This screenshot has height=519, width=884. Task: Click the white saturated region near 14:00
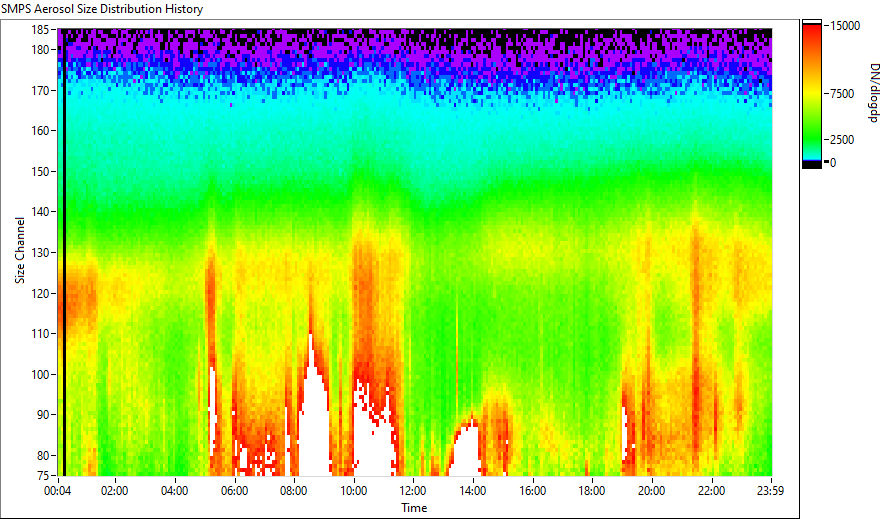[x=466, y=451]
